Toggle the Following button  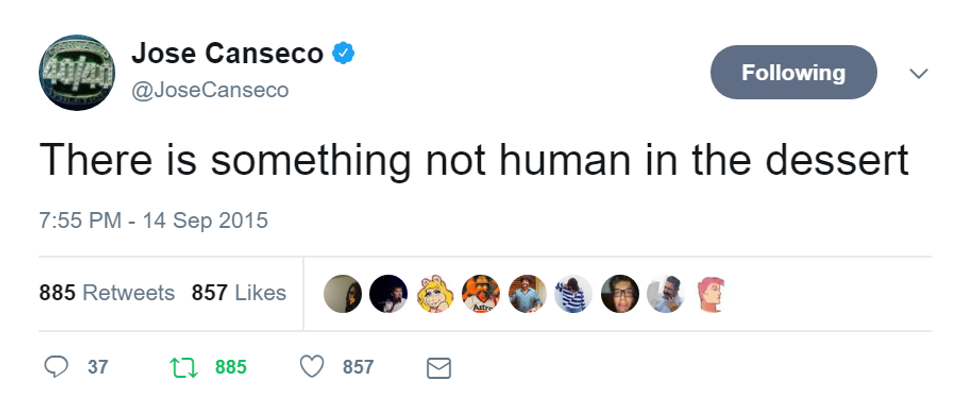[793, 73]
